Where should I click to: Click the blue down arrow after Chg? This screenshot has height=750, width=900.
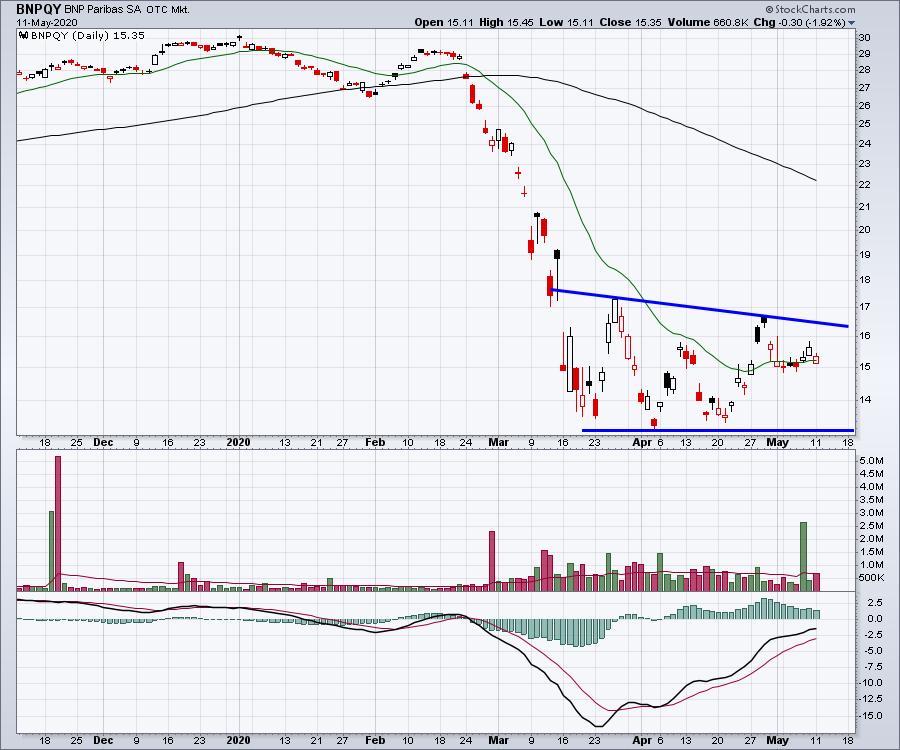click(x=851, y=22)
